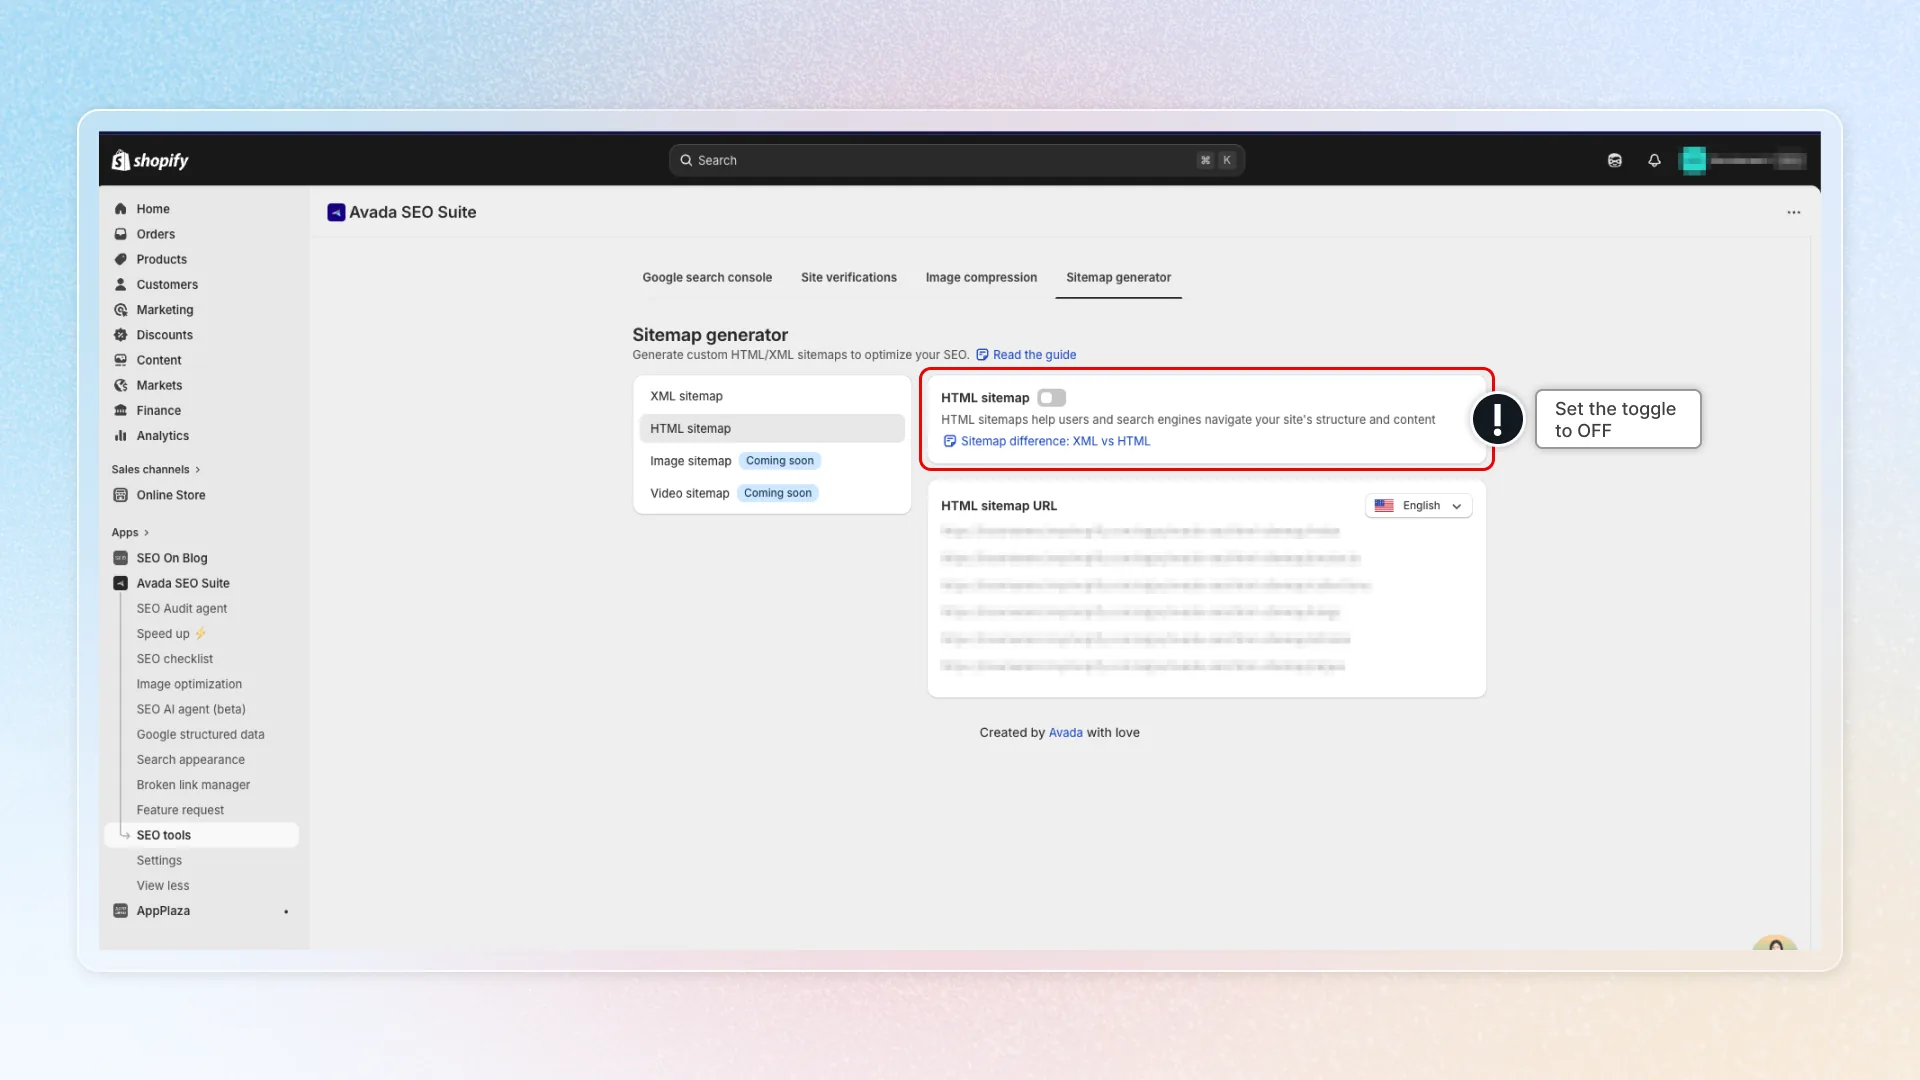The height and width of the screenshot is (1080, 1920).
Task: Switch to Image compression tab
Action: click(x=981, y=278)
